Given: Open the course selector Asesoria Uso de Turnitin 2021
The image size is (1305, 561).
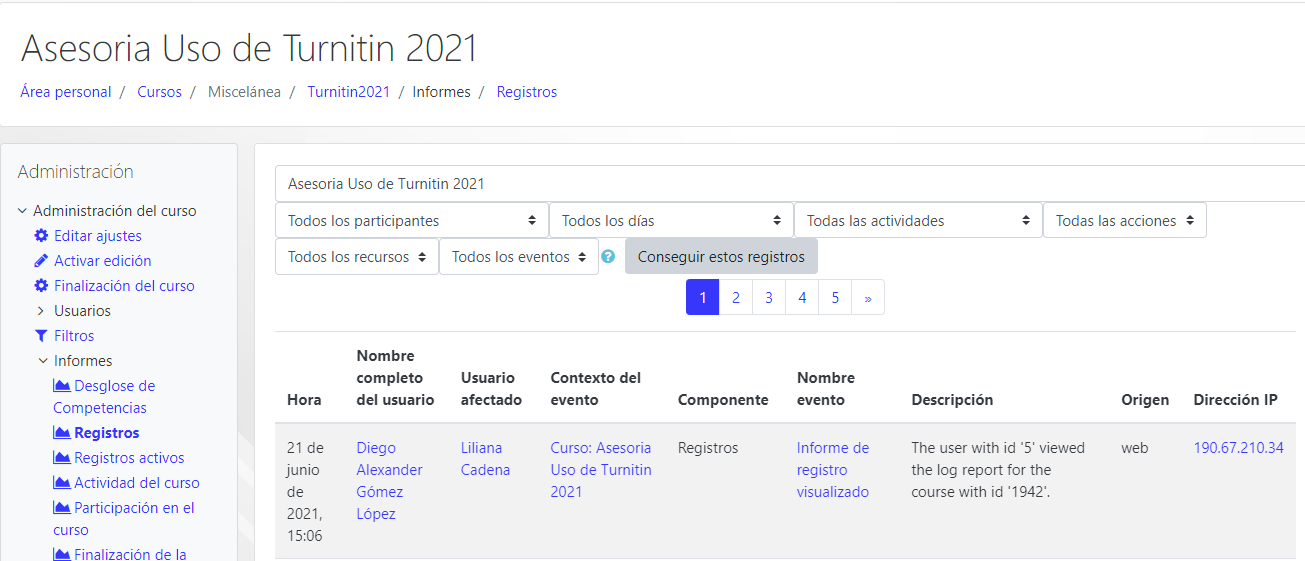Looking at the screenshot, I should (790, 184).
